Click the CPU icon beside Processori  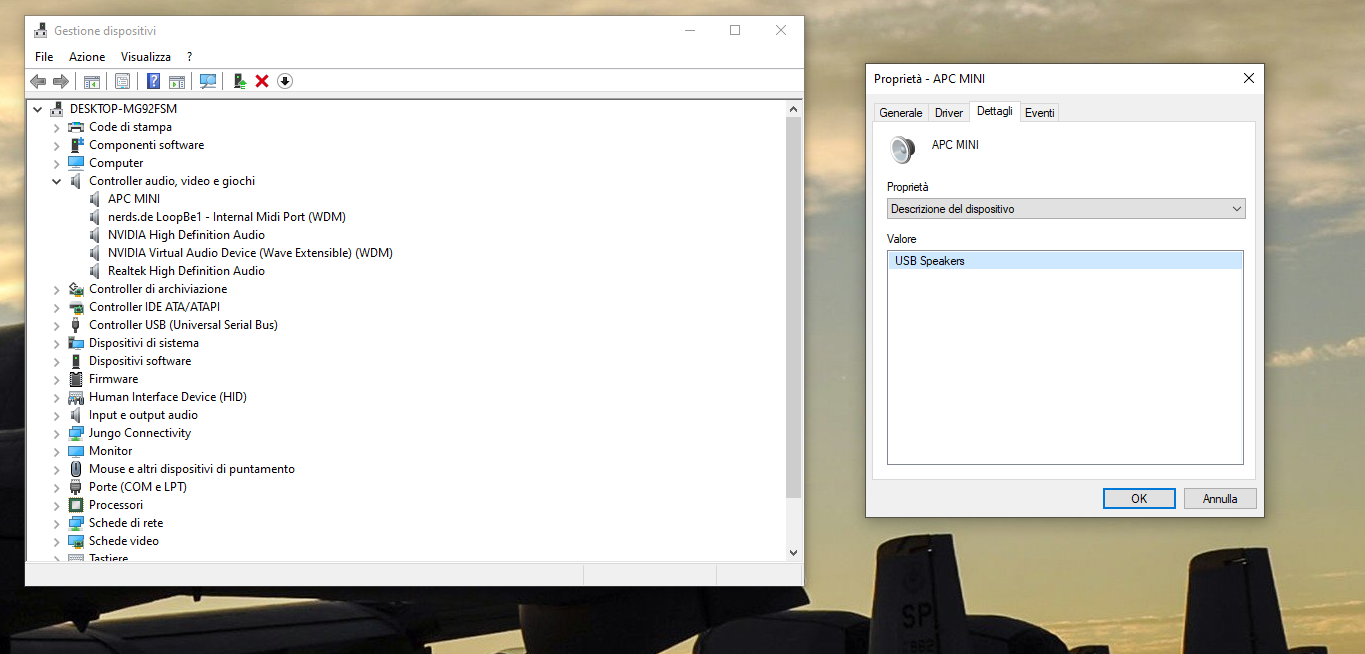(x=76, y=505)
